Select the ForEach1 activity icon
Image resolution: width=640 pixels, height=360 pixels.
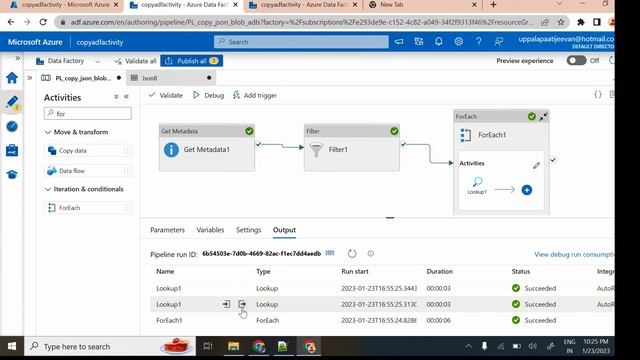click(x=465, y=135)
